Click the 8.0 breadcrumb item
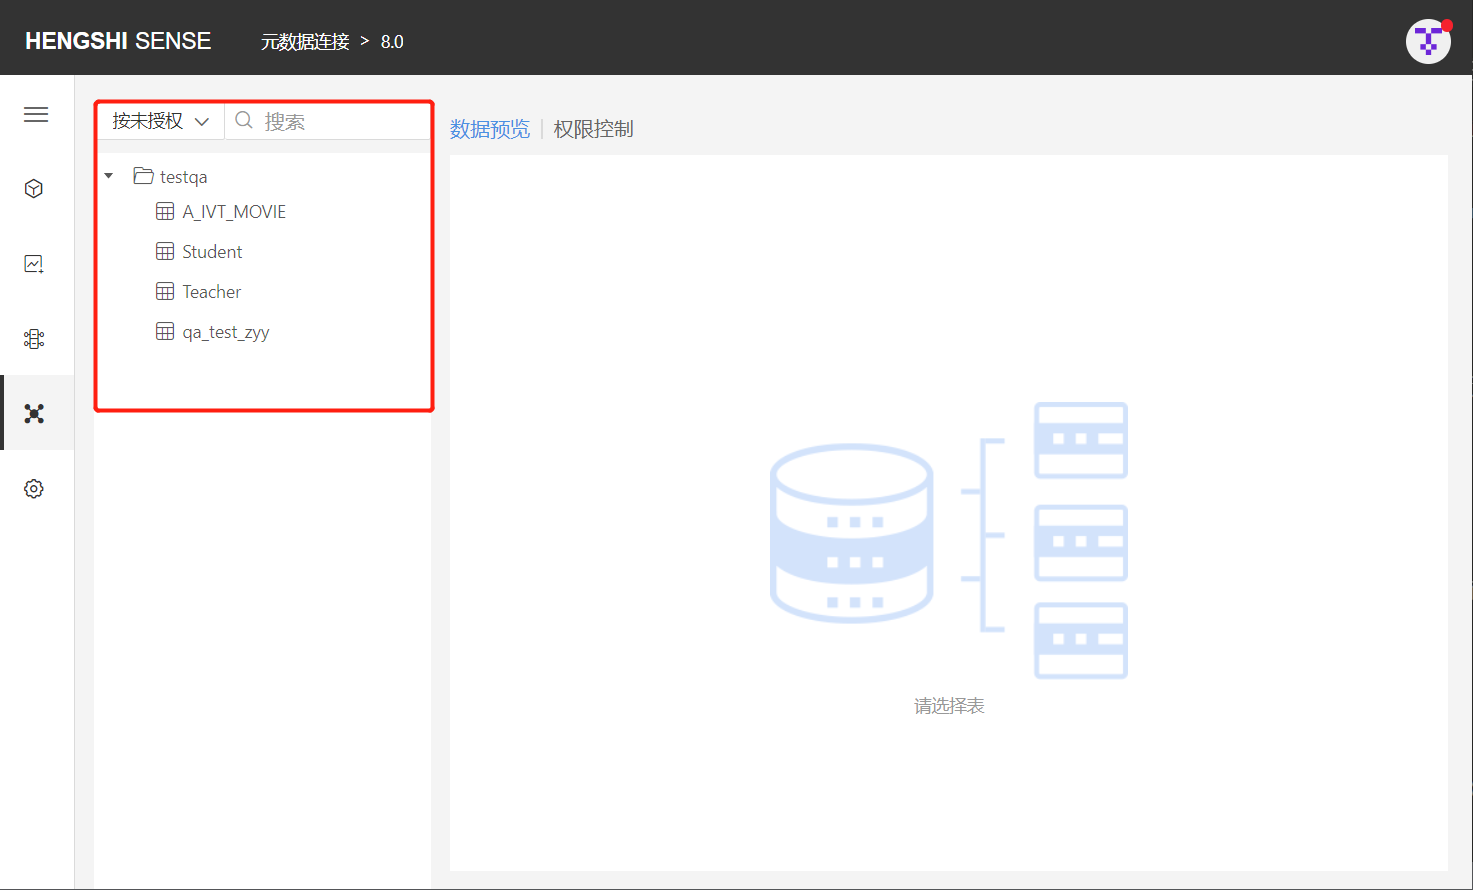The image size is (1473, 890). 392,41
